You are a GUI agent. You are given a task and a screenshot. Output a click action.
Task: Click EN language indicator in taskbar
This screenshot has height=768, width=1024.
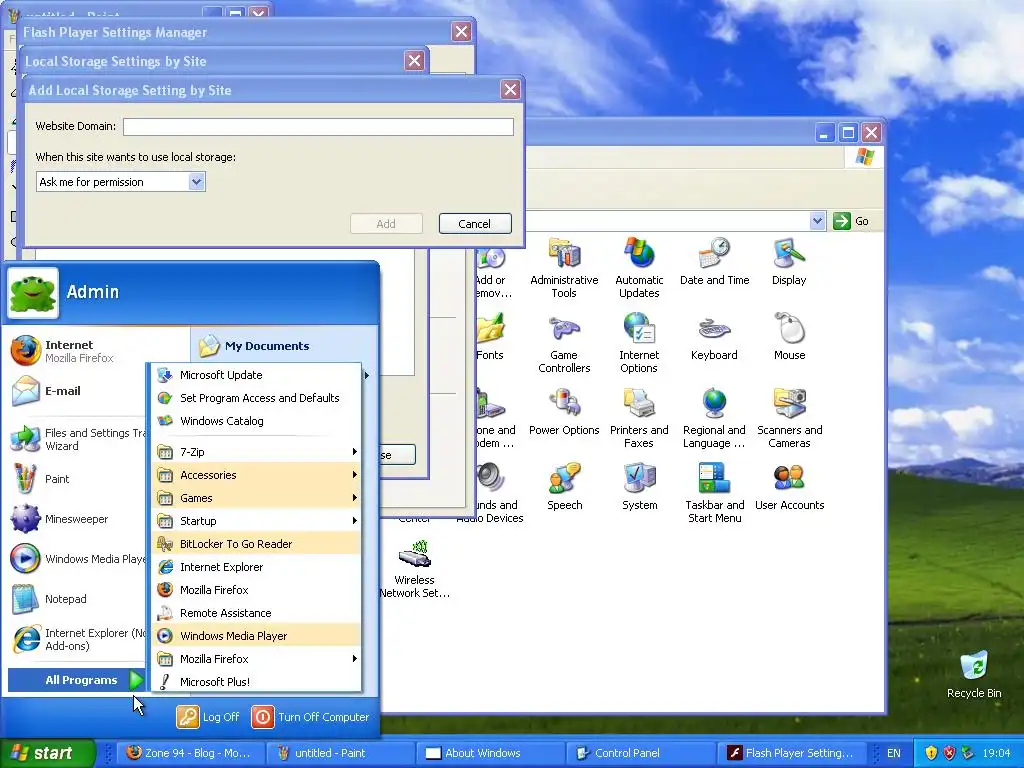click(x=893, y=753)
